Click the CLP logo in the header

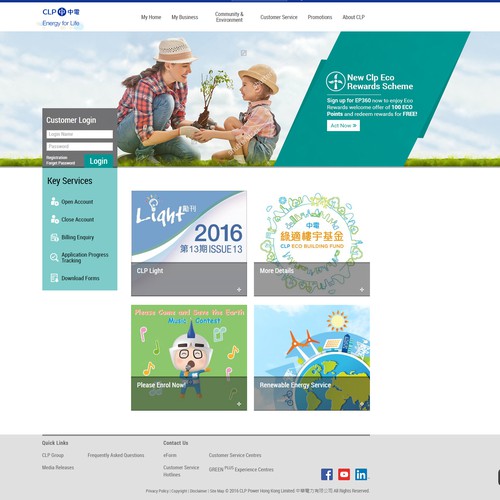[x=61, y=12]
